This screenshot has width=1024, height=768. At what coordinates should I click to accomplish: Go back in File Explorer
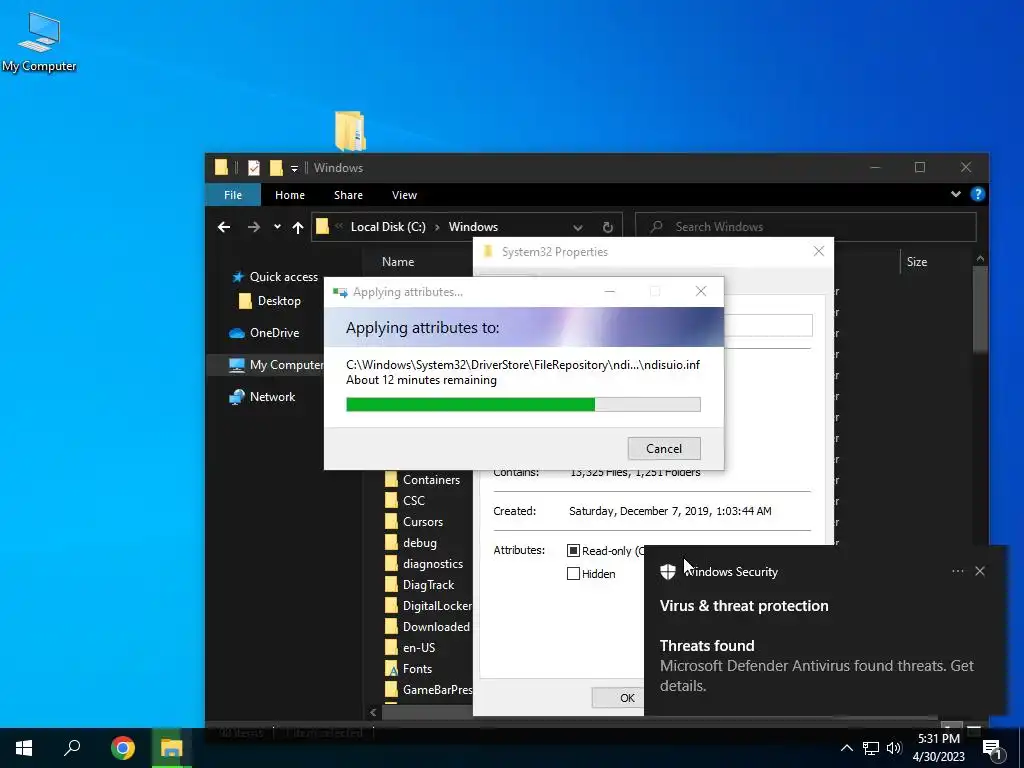[x=224, y=227]
